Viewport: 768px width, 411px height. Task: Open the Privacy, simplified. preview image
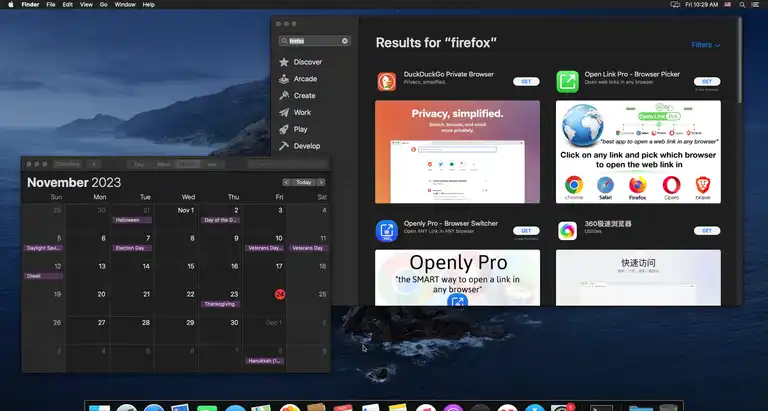(x=457, y=152)
